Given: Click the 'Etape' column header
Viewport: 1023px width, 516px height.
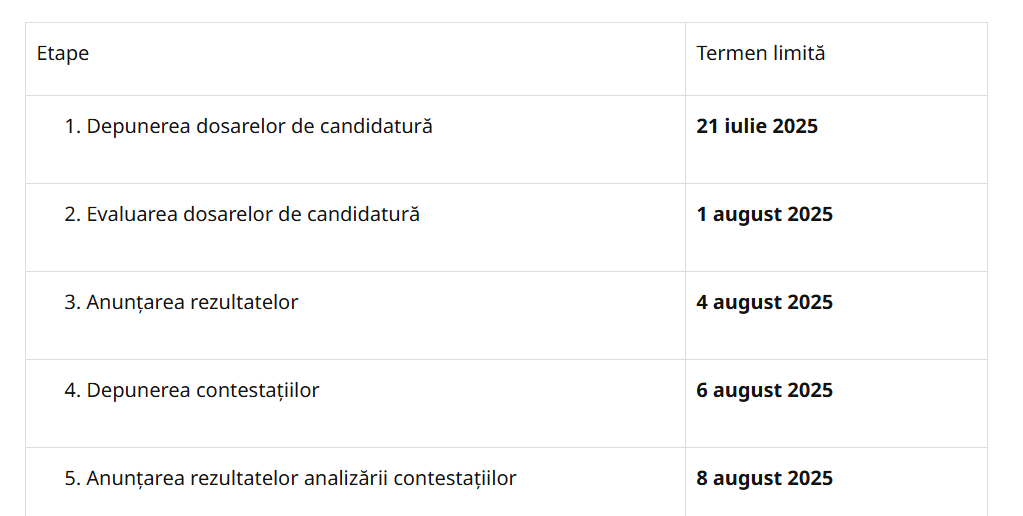Looking at the screenshot, I should coord(63,54).
